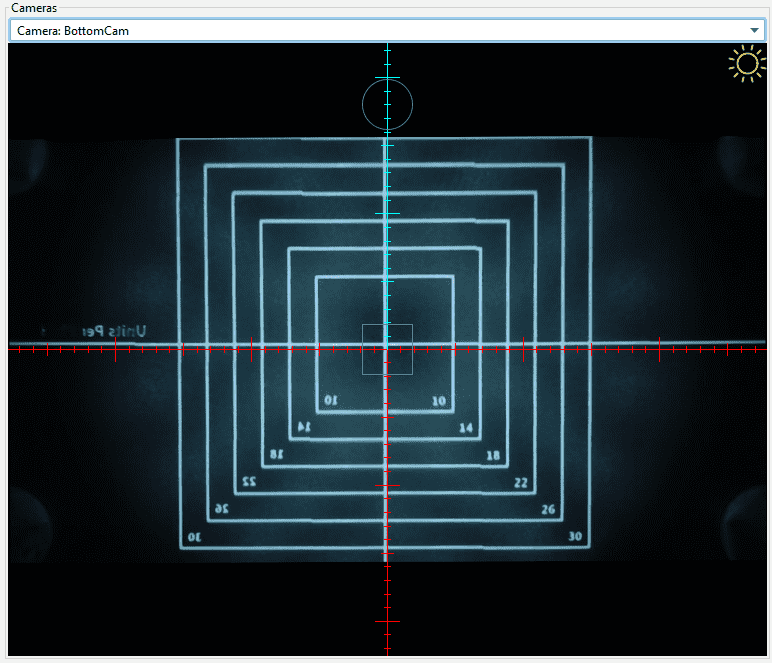The height and width of the screenshot is (663, 772).
Task: Click the 30 label at the bottom right
Action: [575, 537]
